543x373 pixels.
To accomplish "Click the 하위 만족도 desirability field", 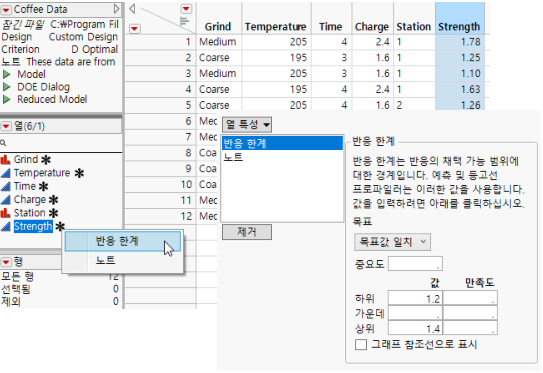I will pyautogui.click(x=470, y=298).
